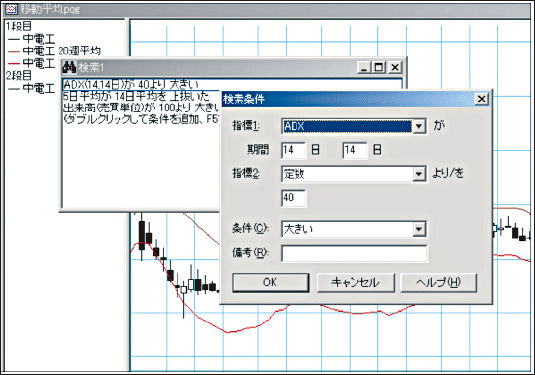Click the 備考(R) text field
This screenshot has height=375, width=535.
point(354,253)
